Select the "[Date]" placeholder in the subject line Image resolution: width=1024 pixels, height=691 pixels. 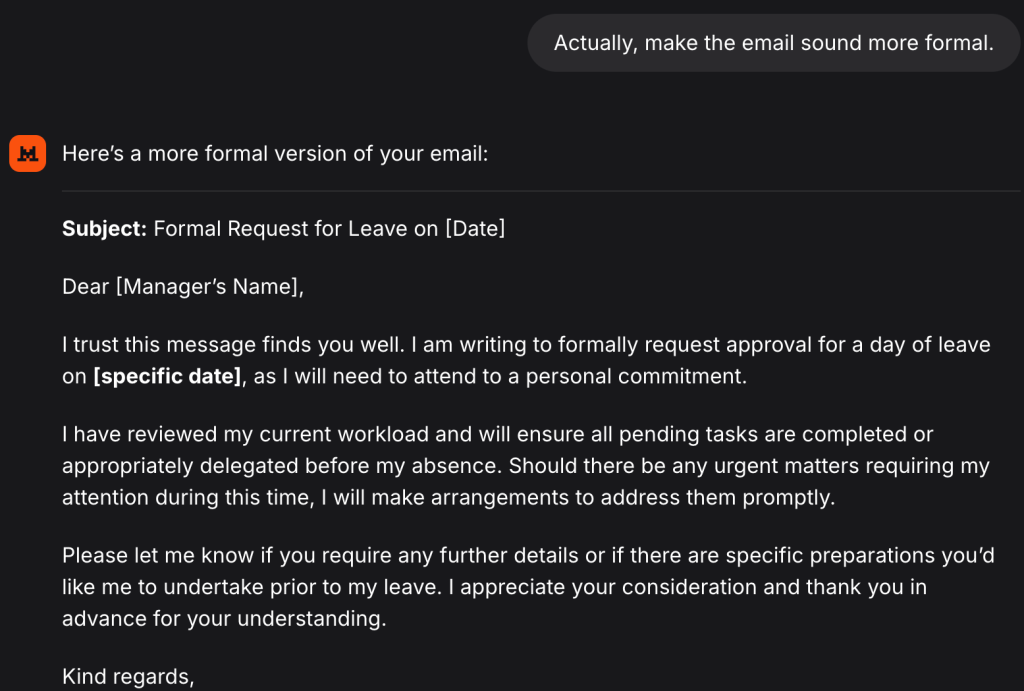[x=475, y=228]
